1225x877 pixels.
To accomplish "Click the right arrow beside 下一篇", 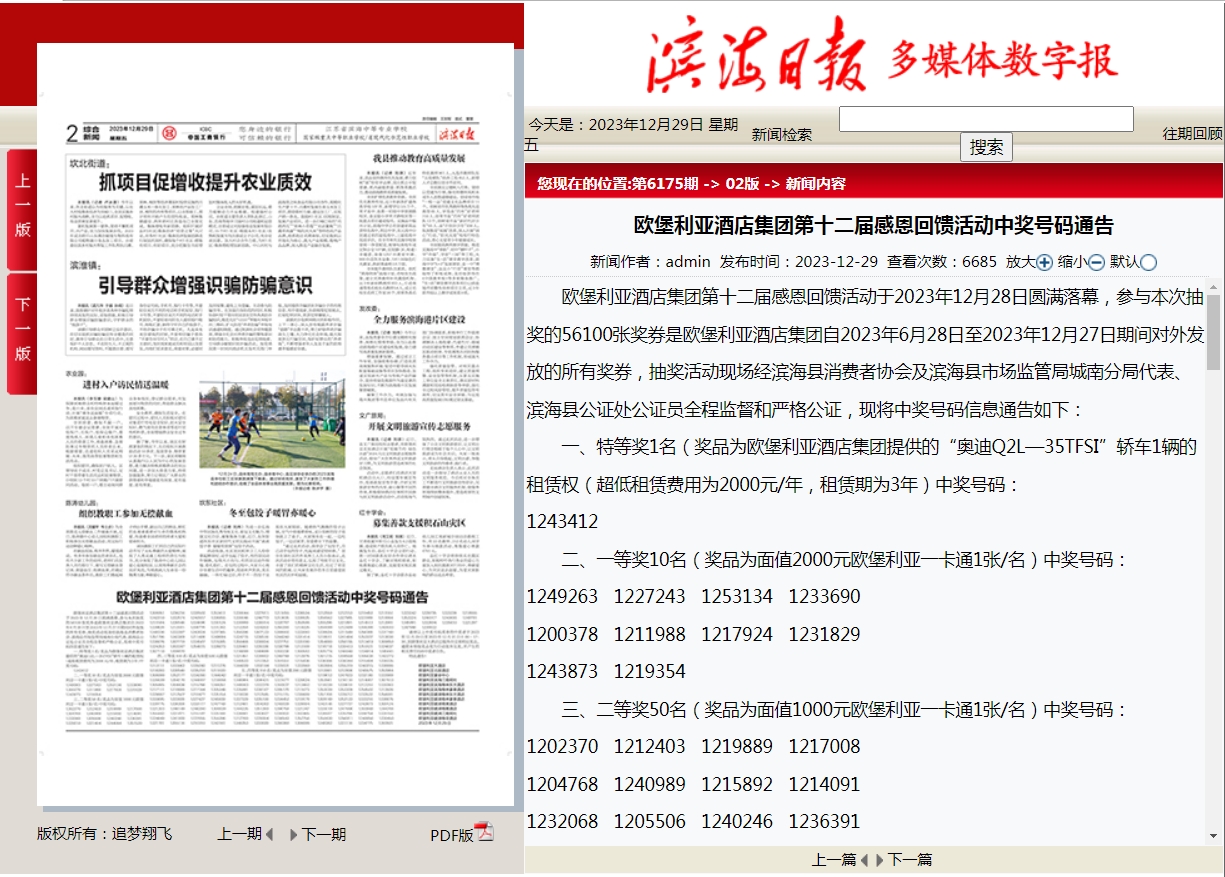I will 880,860.
